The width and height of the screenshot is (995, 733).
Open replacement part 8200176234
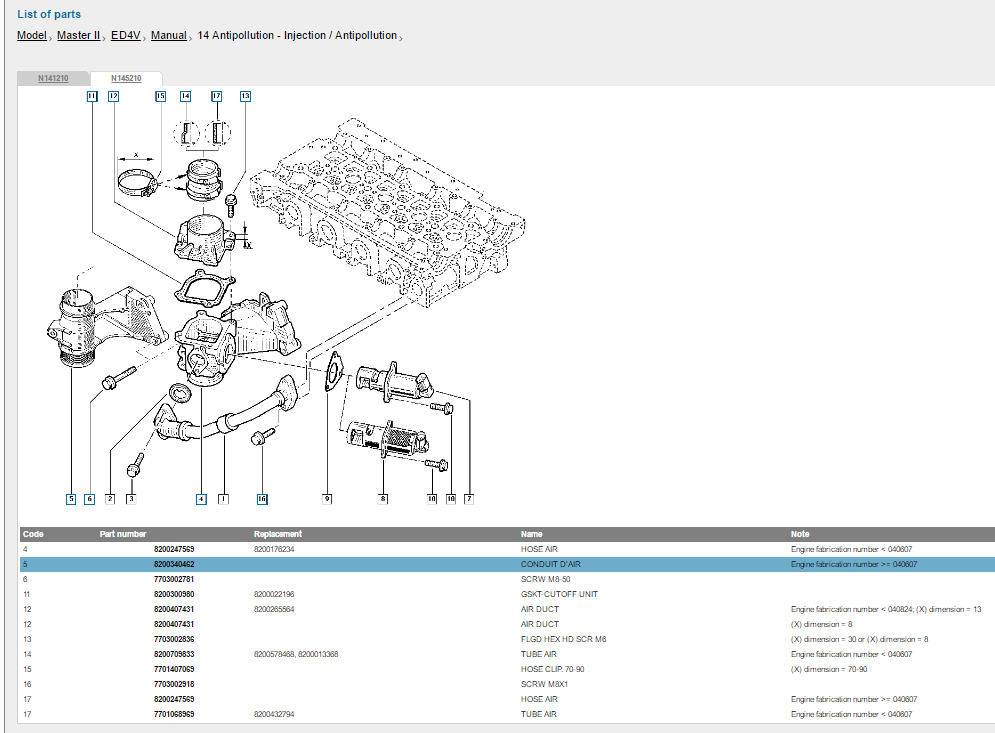pyautogui.click(x=274, y=549)
